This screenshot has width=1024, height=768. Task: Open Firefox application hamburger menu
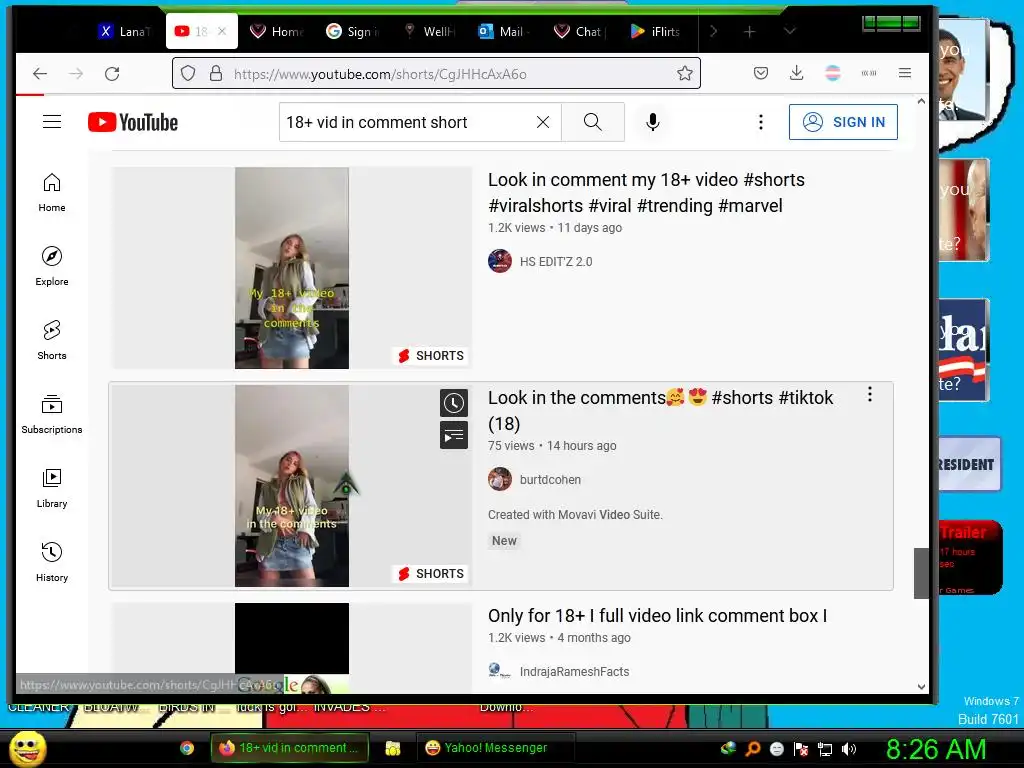904,73
